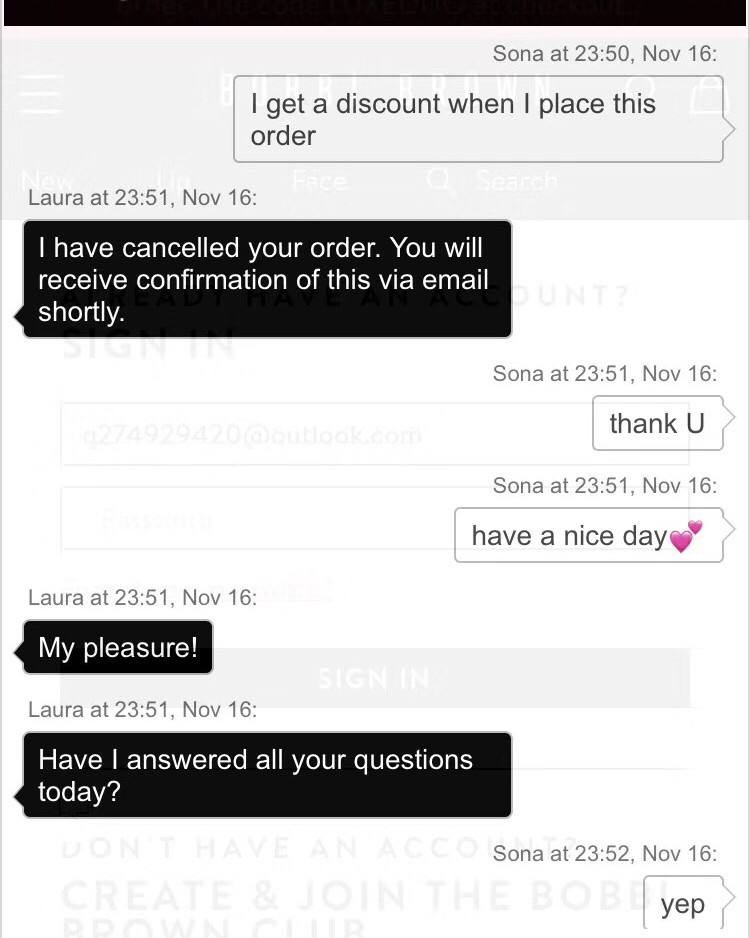Select the 'thank U' chat bubble
The width and height of the screenshot is (750, 938).
pyautogui.click(x=657, y=423)
